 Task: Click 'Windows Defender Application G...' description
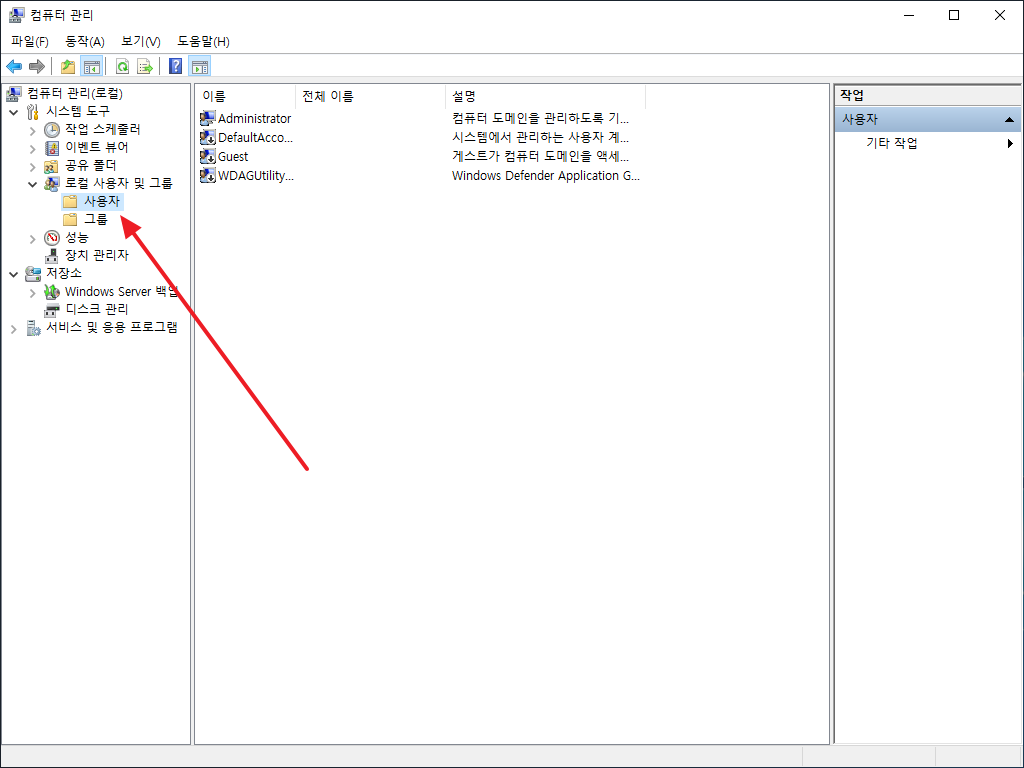(x=545, y=175)
